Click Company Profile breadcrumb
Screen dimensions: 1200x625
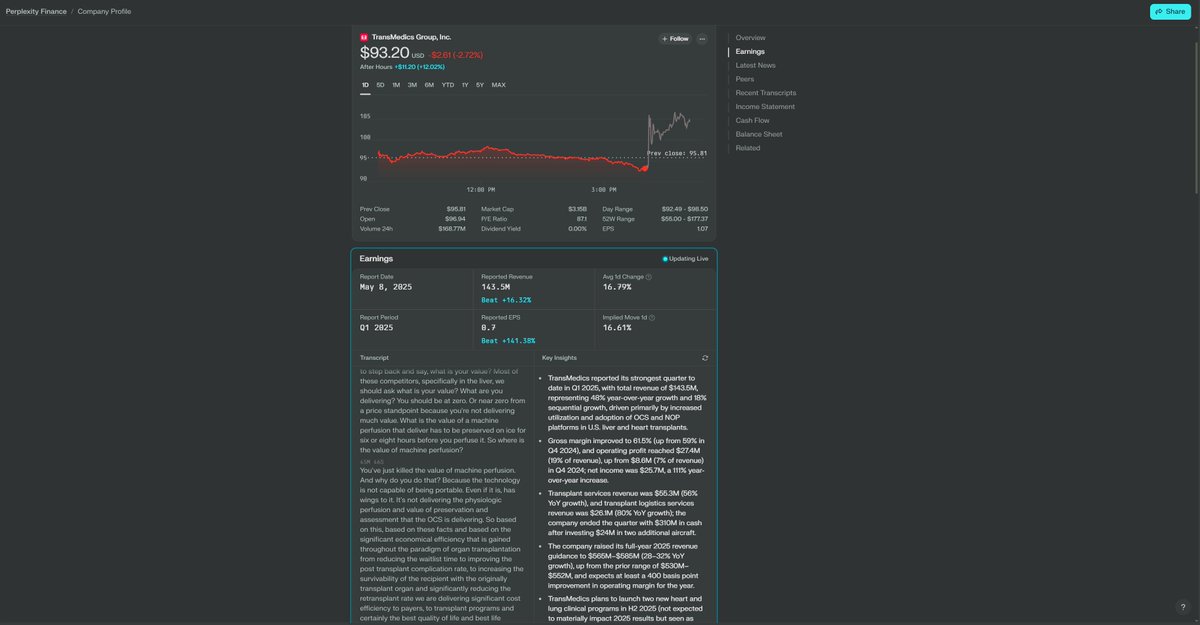[104, 11]
